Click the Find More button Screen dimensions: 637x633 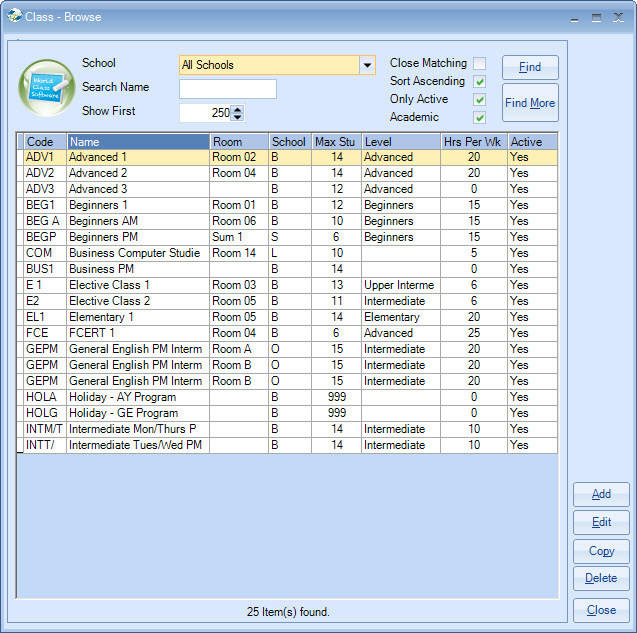(x=530, y=103)
